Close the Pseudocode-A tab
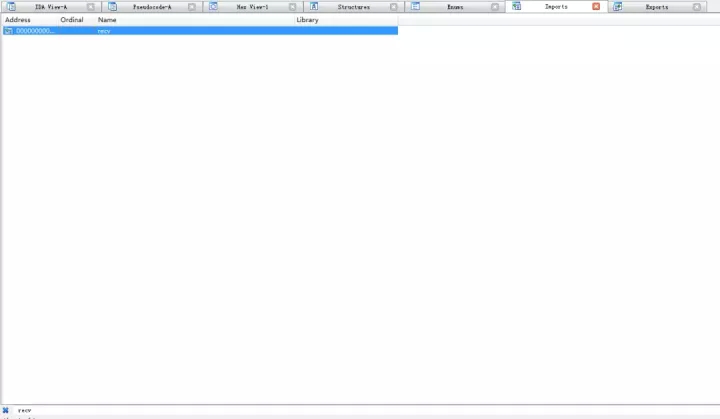The width and height of the screenshot is (720, 419). tap(192, 7)
